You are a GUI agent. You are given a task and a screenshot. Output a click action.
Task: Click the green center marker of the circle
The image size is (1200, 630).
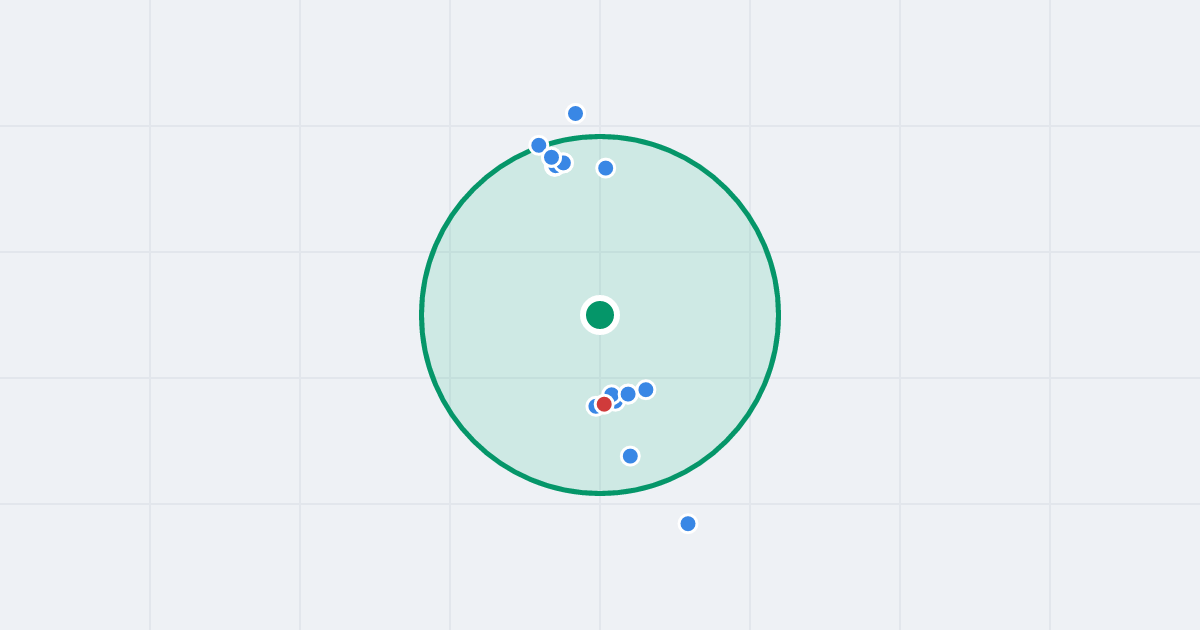(x=600, y=315)
